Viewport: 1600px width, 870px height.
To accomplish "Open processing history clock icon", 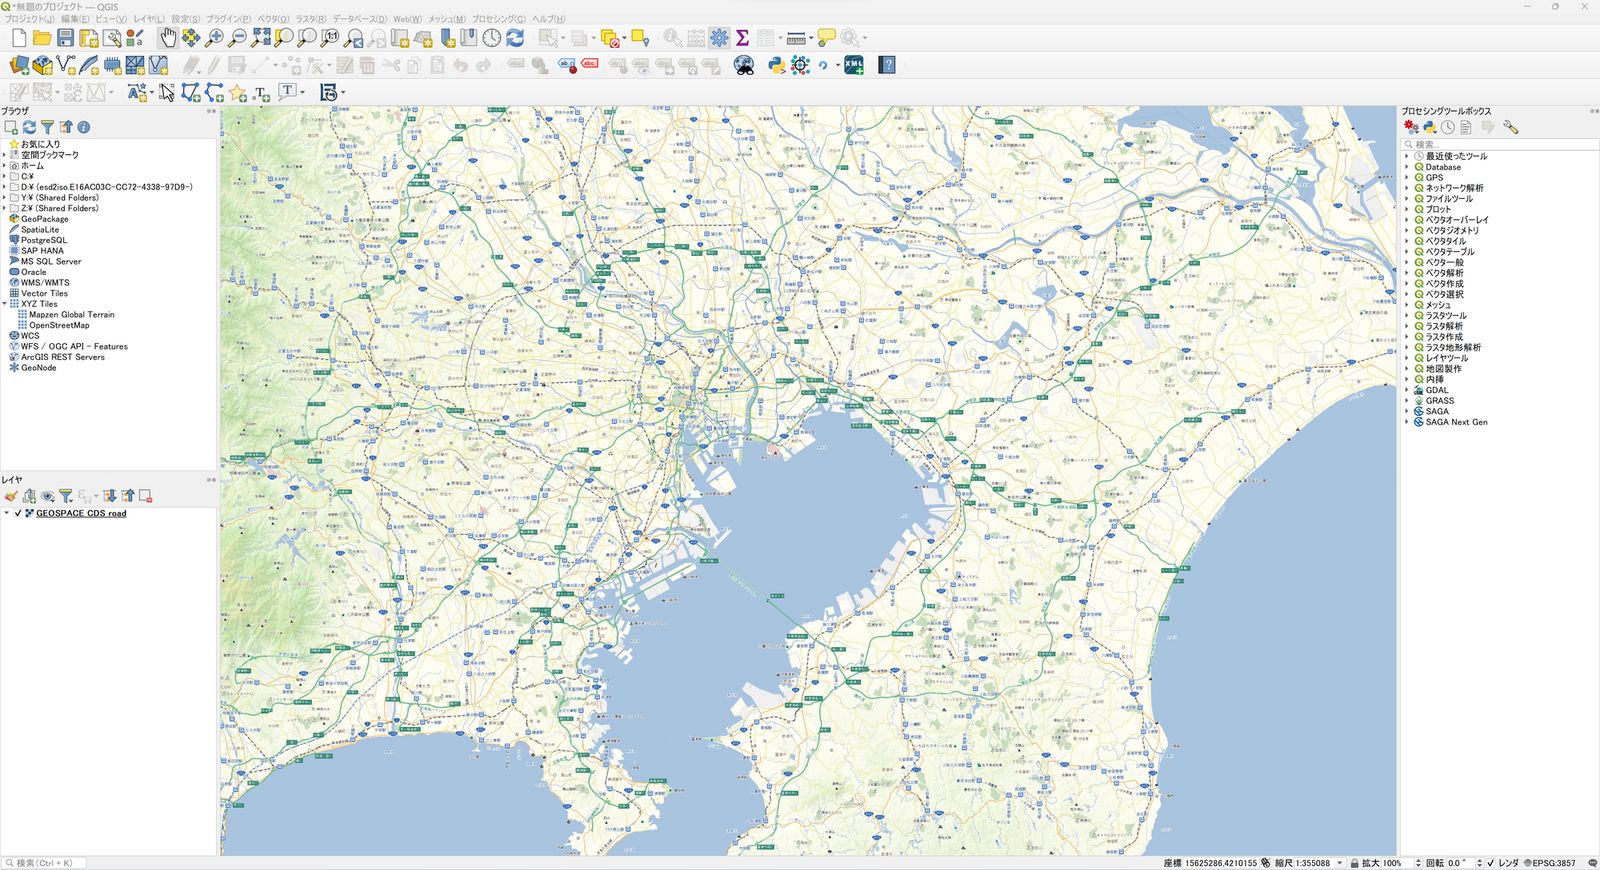I will click(1447, 127).
